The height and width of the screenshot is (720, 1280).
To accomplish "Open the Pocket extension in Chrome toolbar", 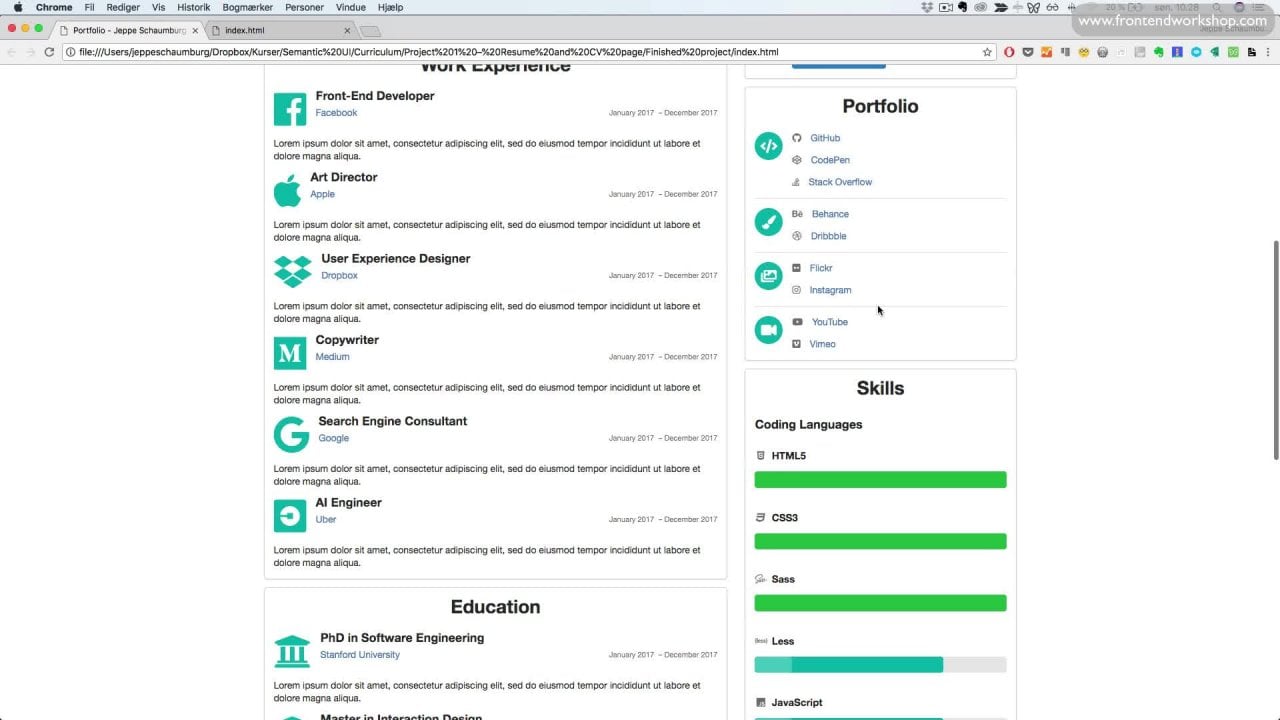I will [1028, 52].
